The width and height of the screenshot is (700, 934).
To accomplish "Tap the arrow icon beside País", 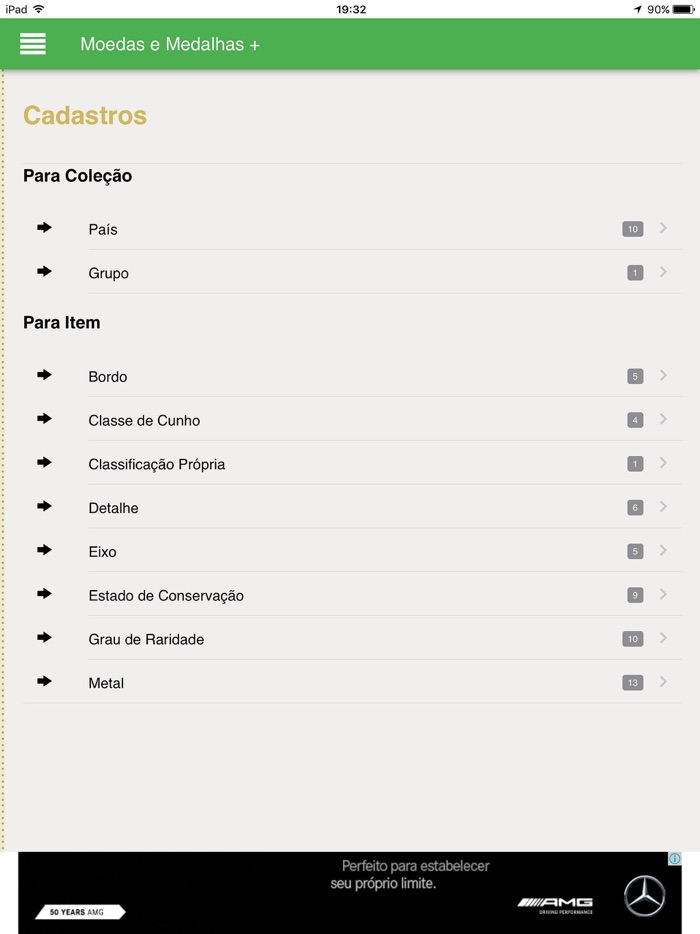I will (x=44, y=228).
